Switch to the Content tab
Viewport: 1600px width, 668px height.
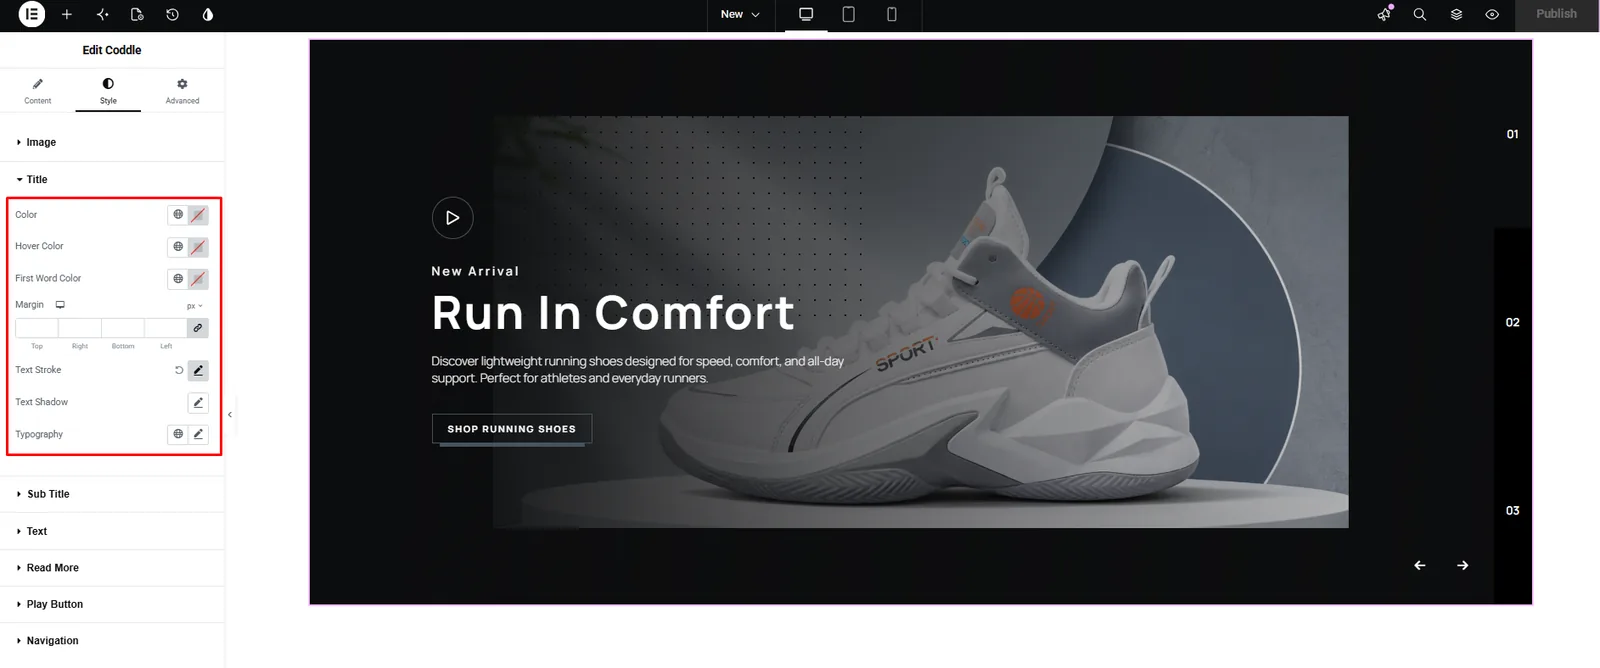[x=37, y=91]
